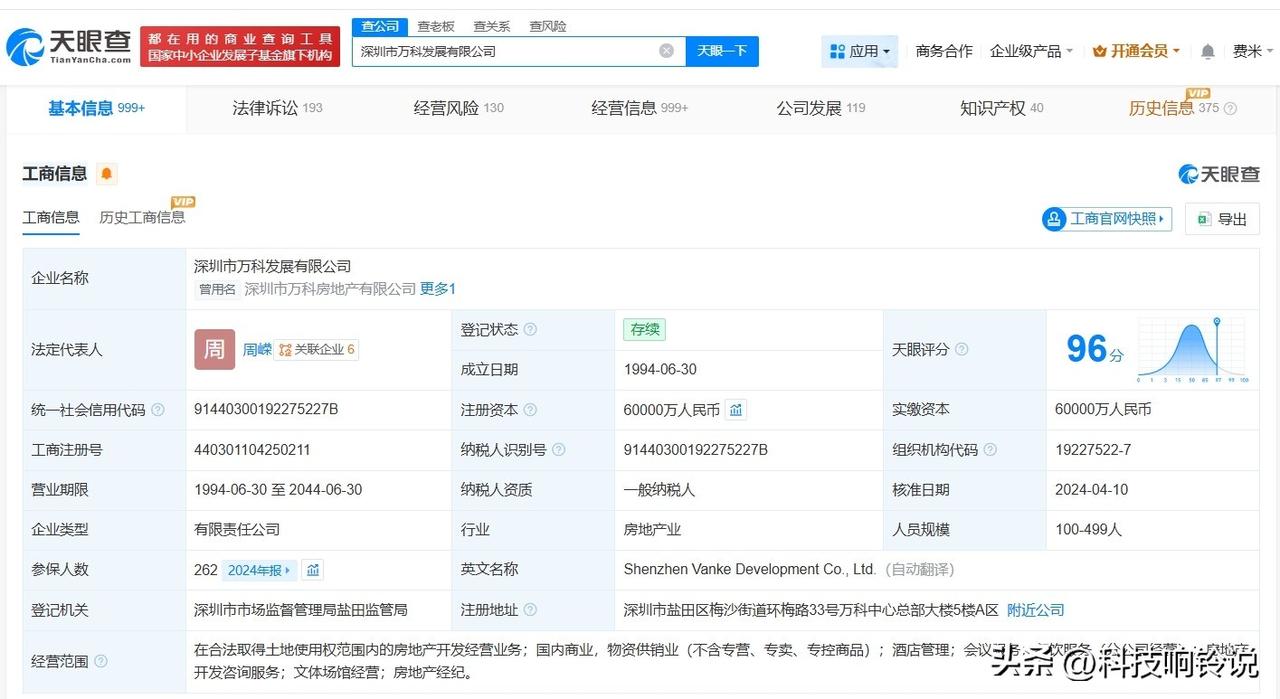Click the 周 avatar of legal representative
The height and width of the screenshot is (699, 1280).
coord(215,350)
